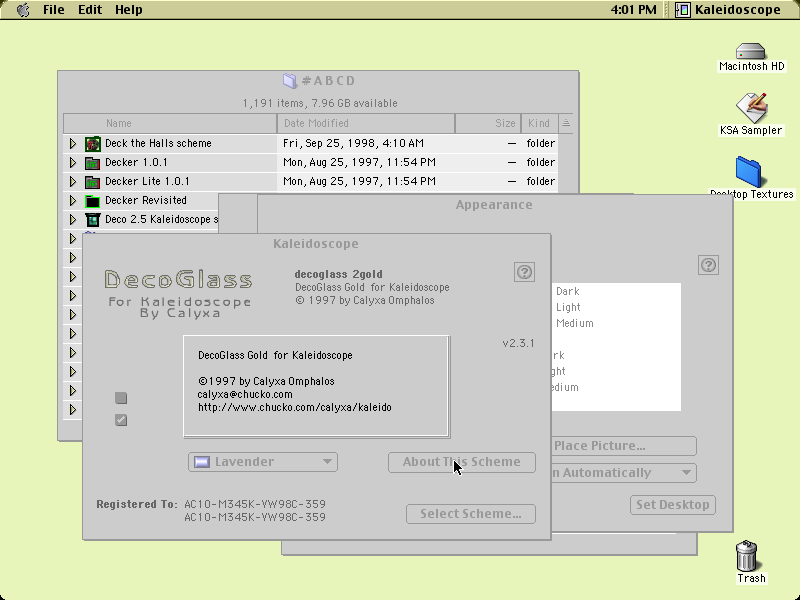Image resolution: width=800 pixels, height=600 pixels.
Task: Sort by the Kind column header
Action: coord(539,123)
